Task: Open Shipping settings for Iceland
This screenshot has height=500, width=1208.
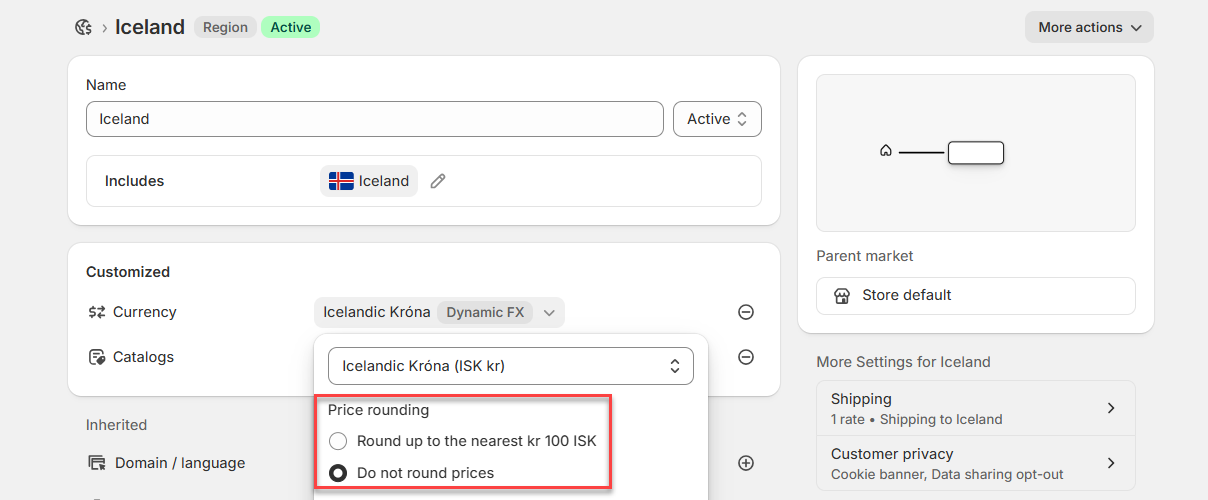Action: coord(975,408)
